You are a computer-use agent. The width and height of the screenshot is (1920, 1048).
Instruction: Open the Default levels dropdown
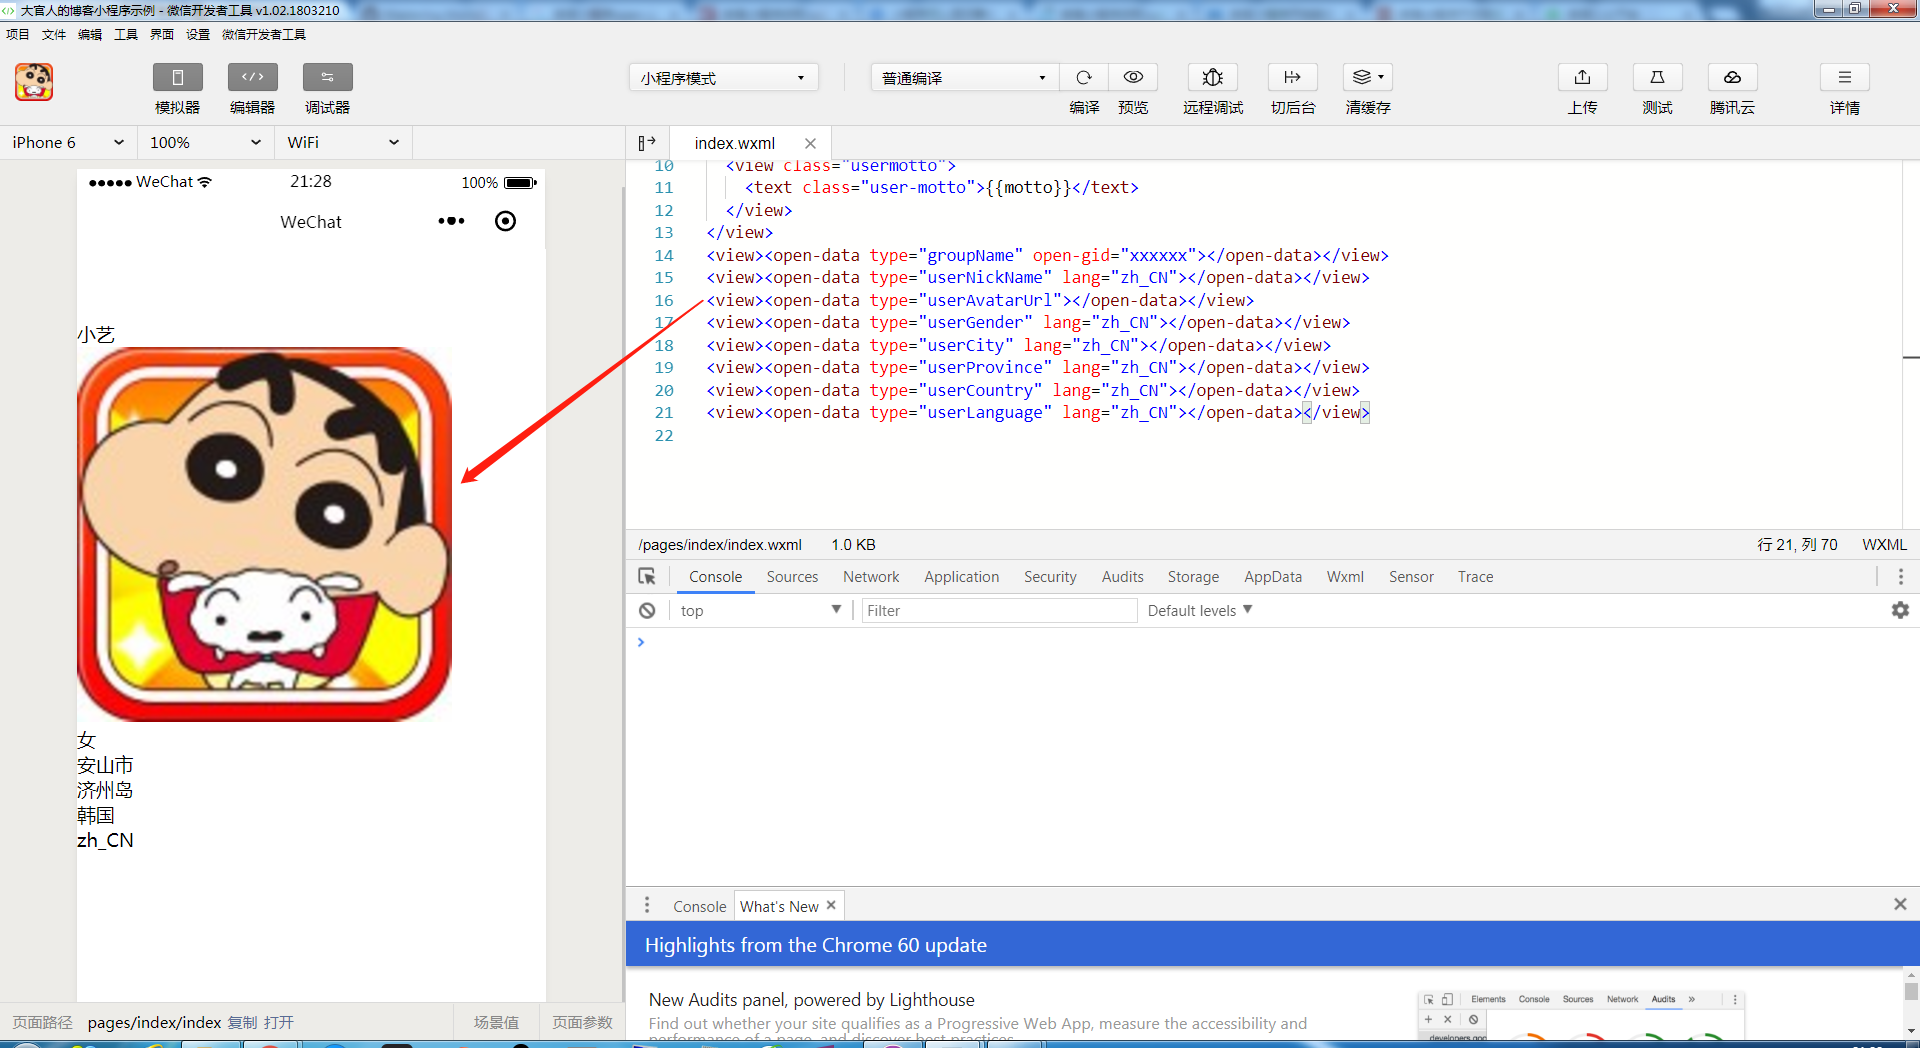pyautogui.click(x=1200, y=610)
